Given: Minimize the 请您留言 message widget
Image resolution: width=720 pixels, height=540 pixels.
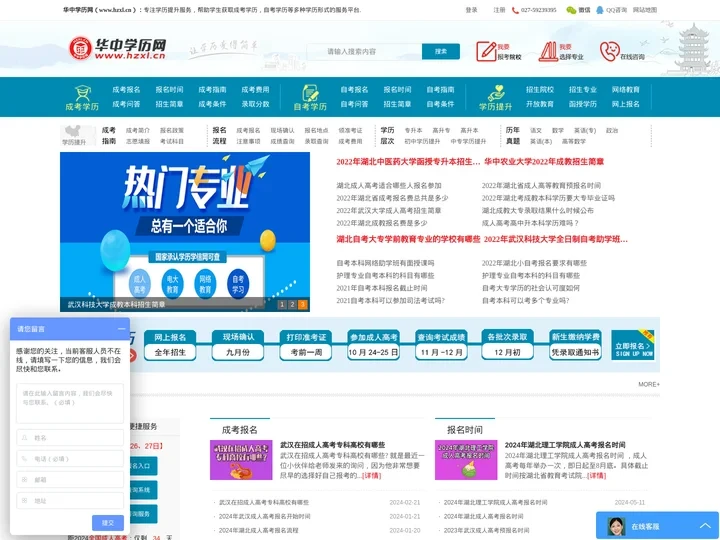Looking at the screenshot, I should tap(121, 329).
